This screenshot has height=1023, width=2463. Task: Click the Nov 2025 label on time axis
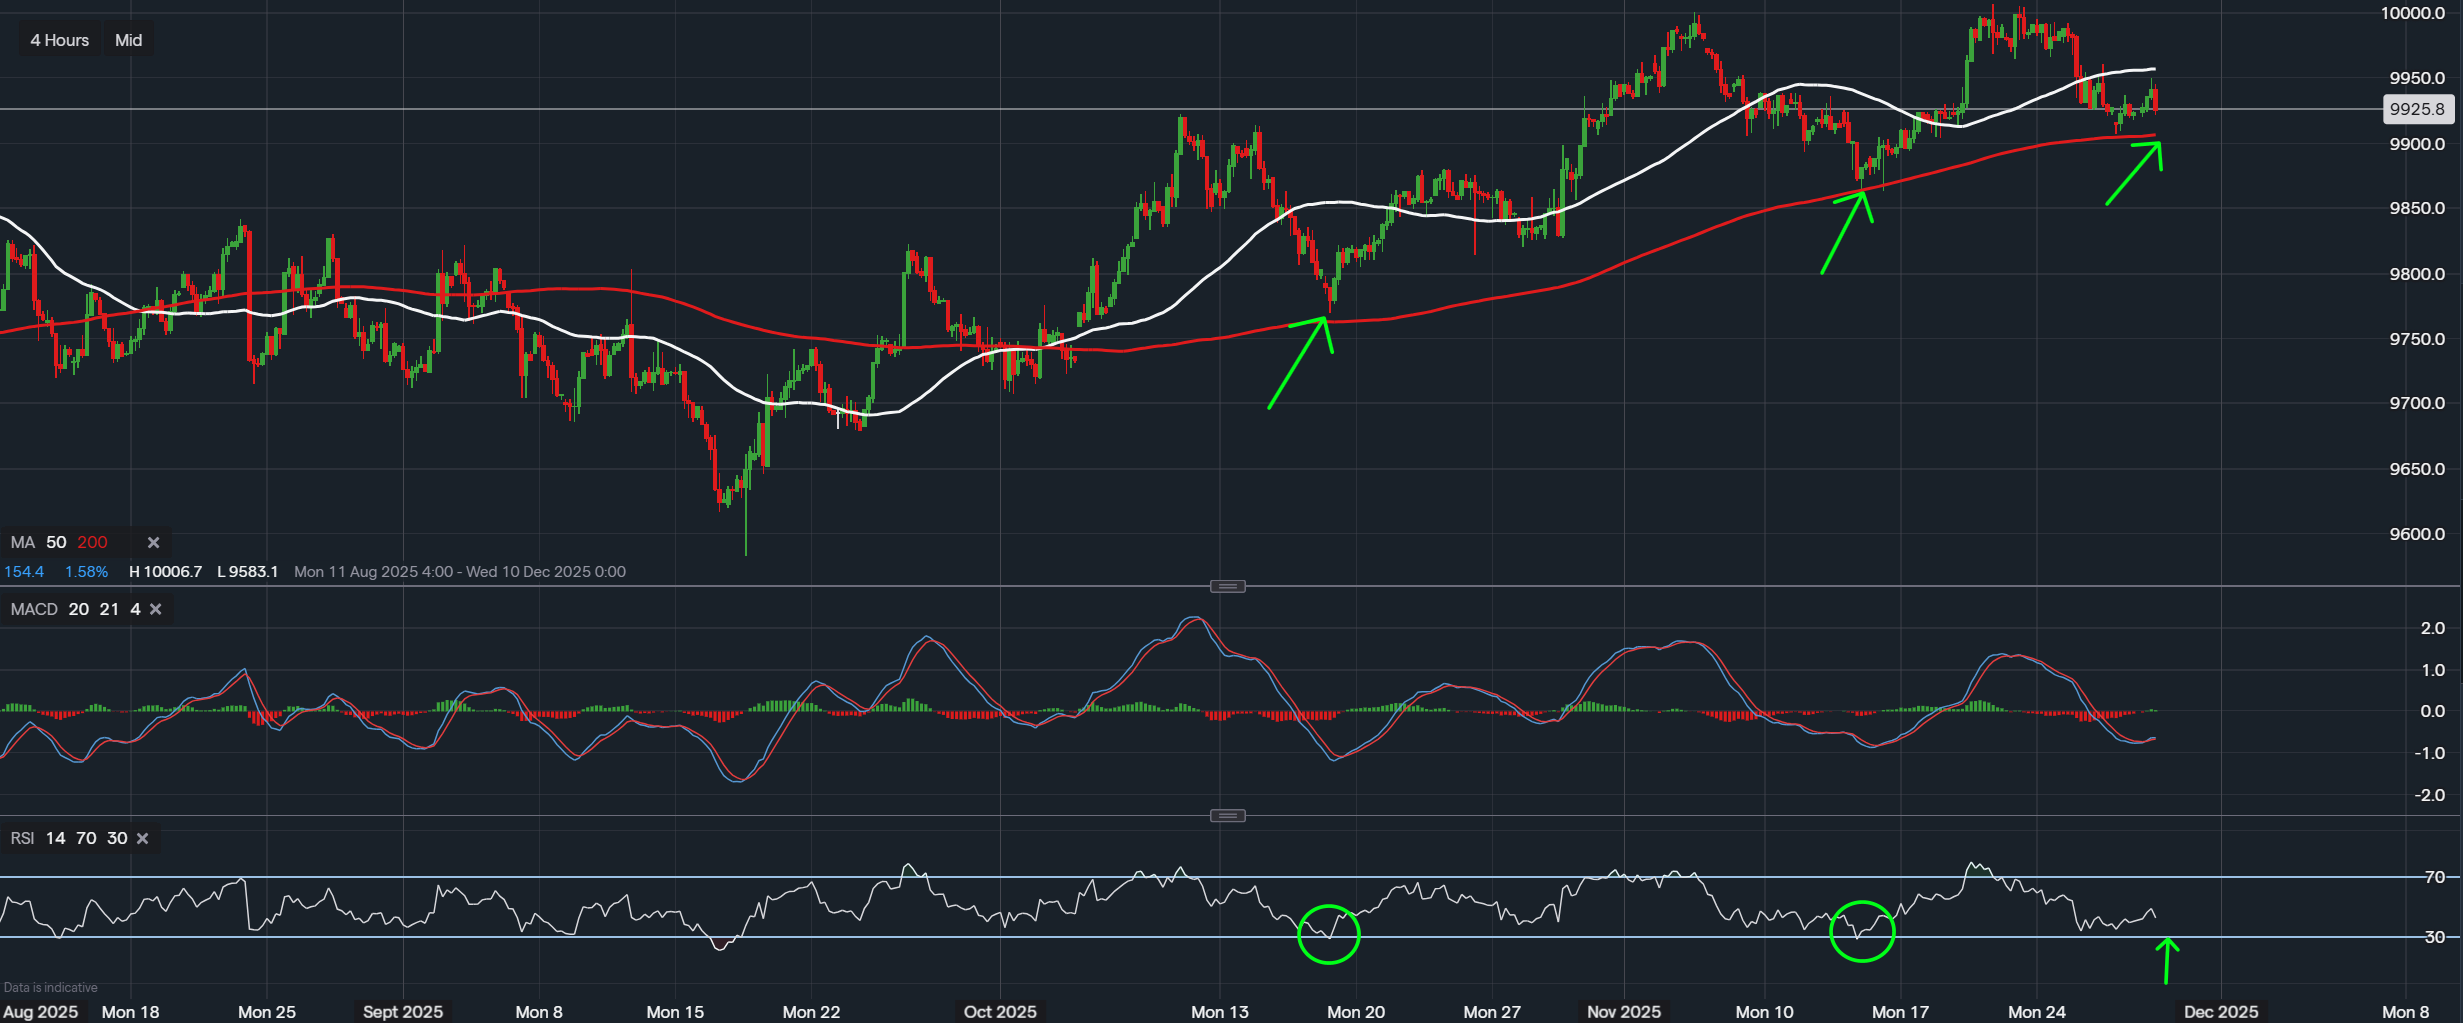[1624, 1011]
